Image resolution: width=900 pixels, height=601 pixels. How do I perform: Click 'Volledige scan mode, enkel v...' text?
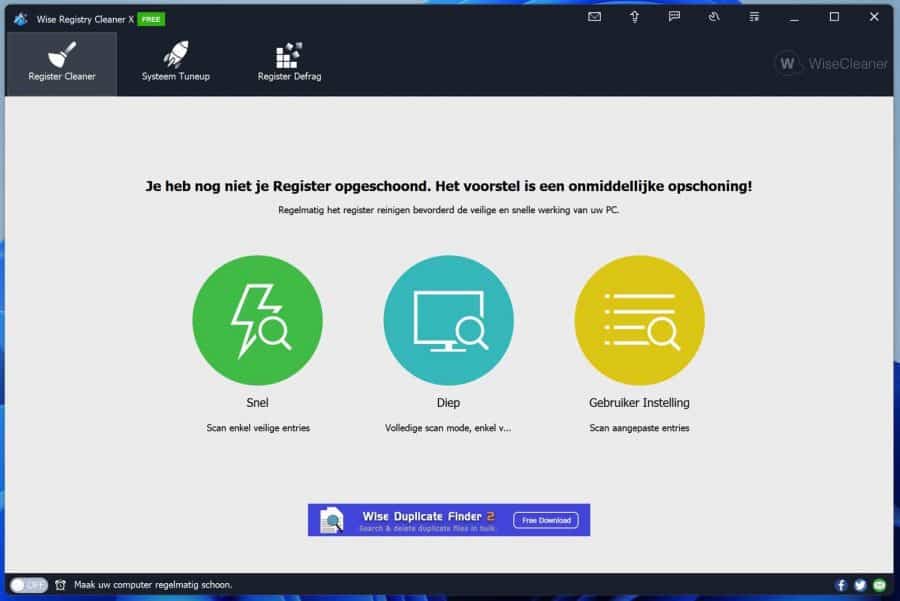pos(448,428)
